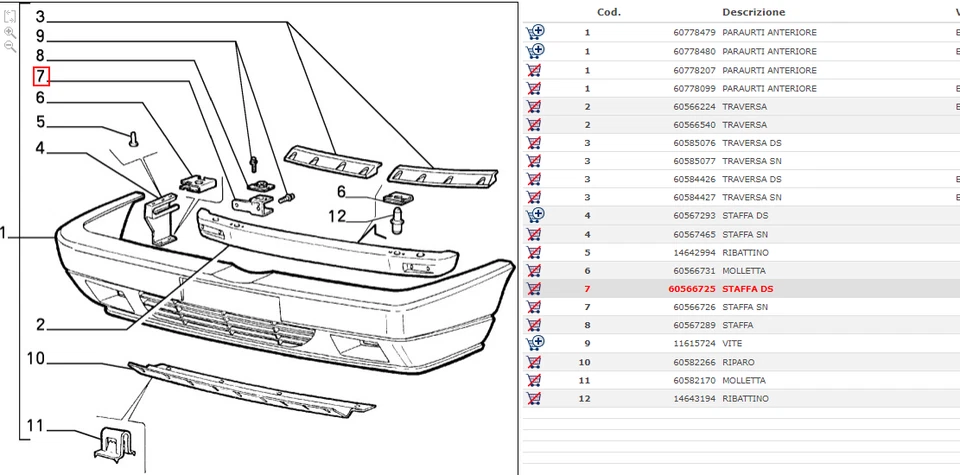Select callout number 10 on diagram
The image size is (960, 475).
click(36, 358)
